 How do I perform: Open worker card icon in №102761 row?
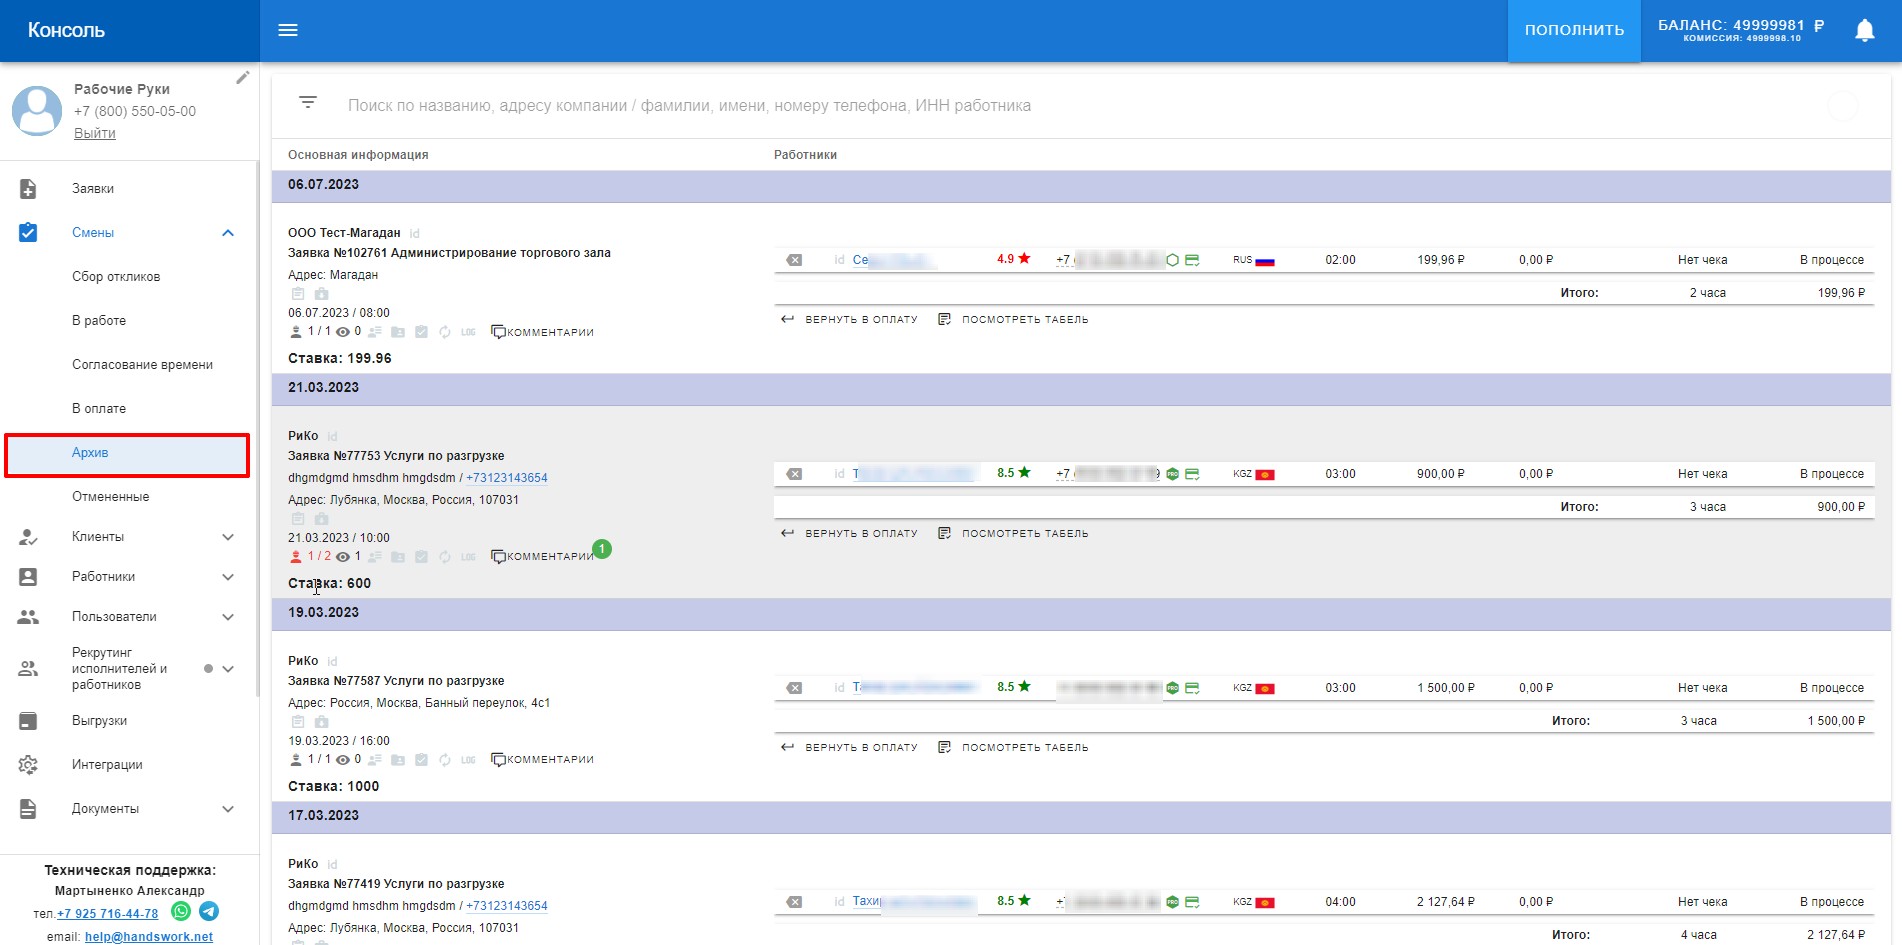[x=1192, y=260]
